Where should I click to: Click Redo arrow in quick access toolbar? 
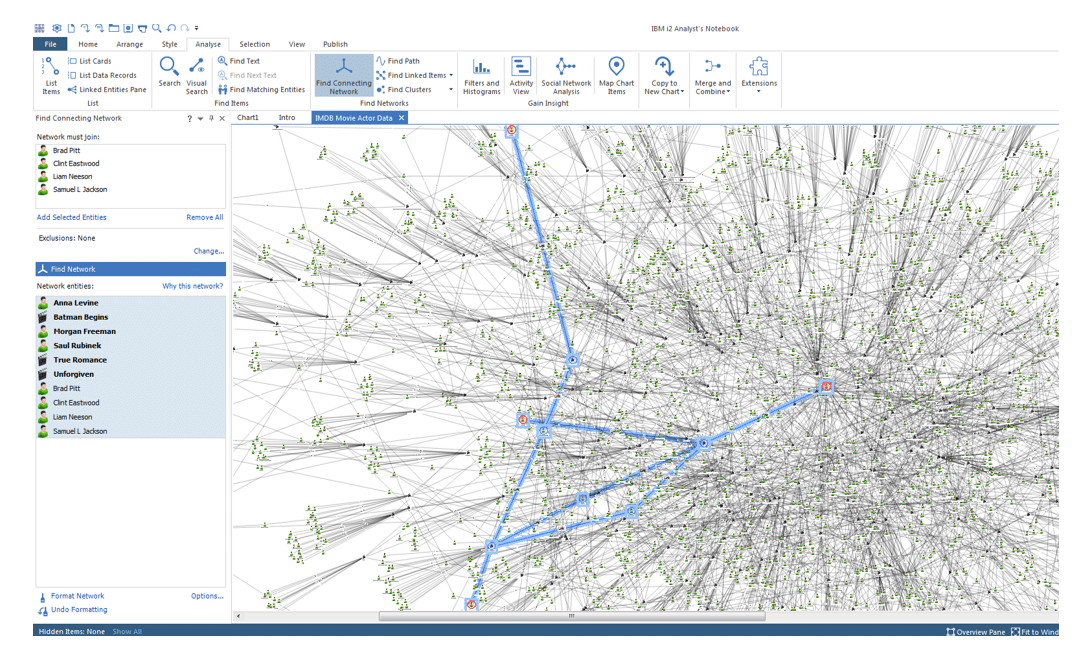184,28
